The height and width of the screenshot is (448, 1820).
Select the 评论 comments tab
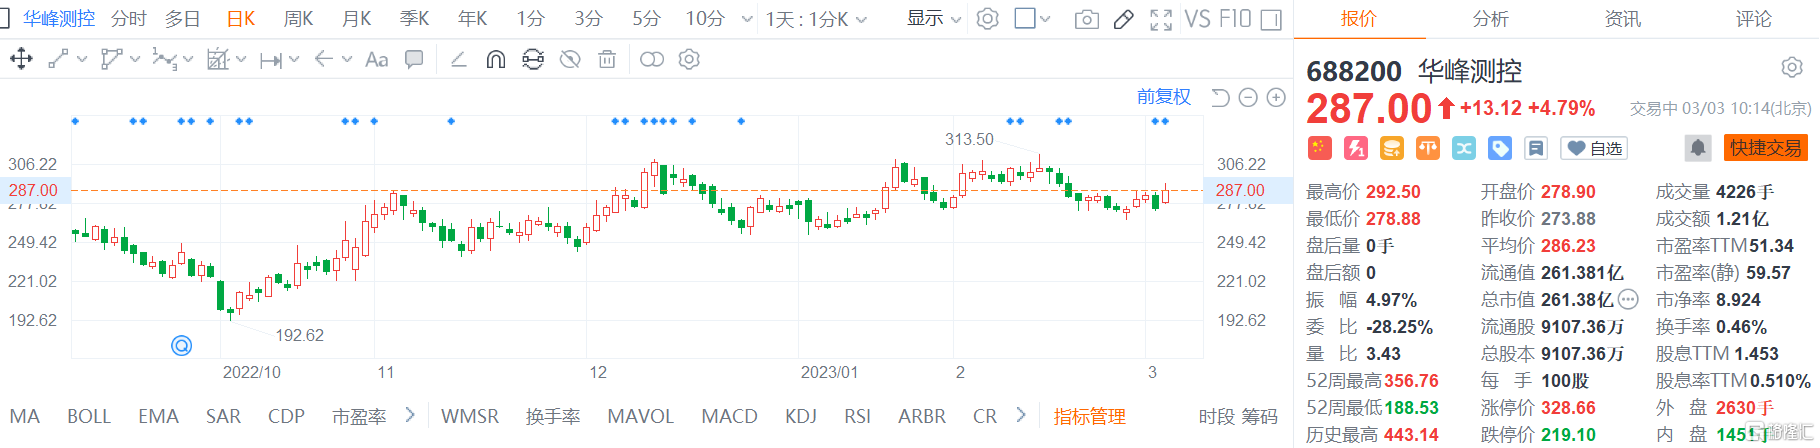click(x=1753, y=19)
